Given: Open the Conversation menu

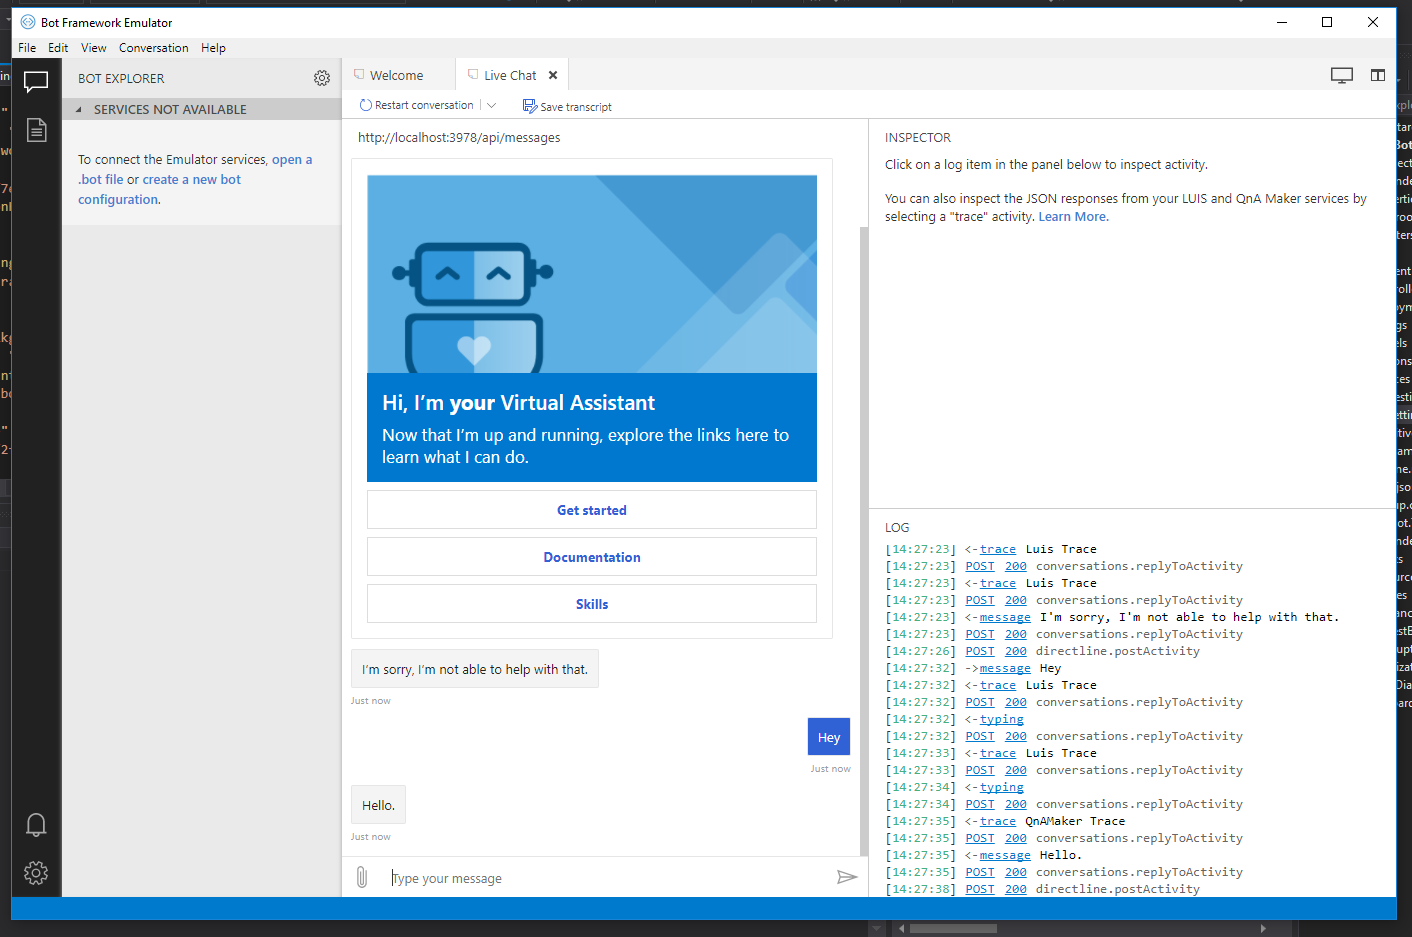Looking at the screenshot, I should pos(153,47).
